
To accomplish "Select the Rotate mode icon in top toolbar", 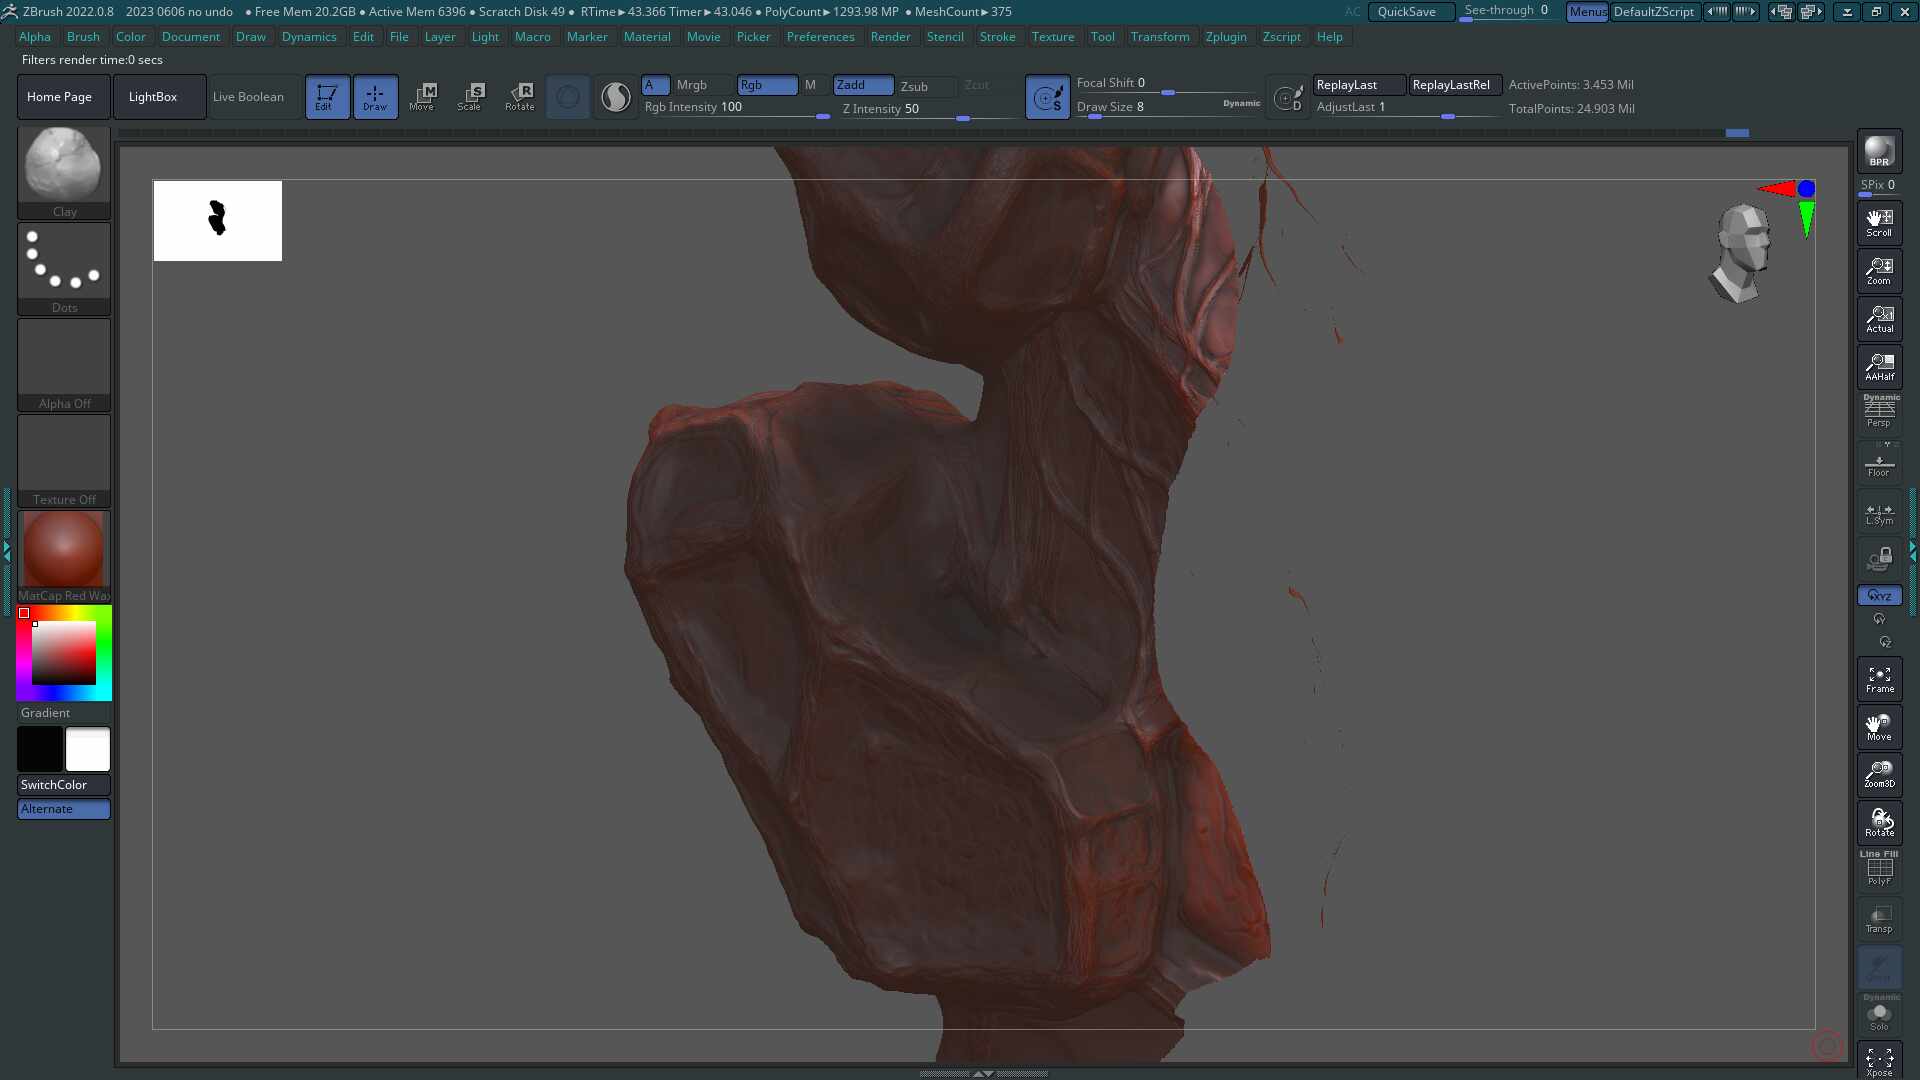I will click(x=519, y=97).
